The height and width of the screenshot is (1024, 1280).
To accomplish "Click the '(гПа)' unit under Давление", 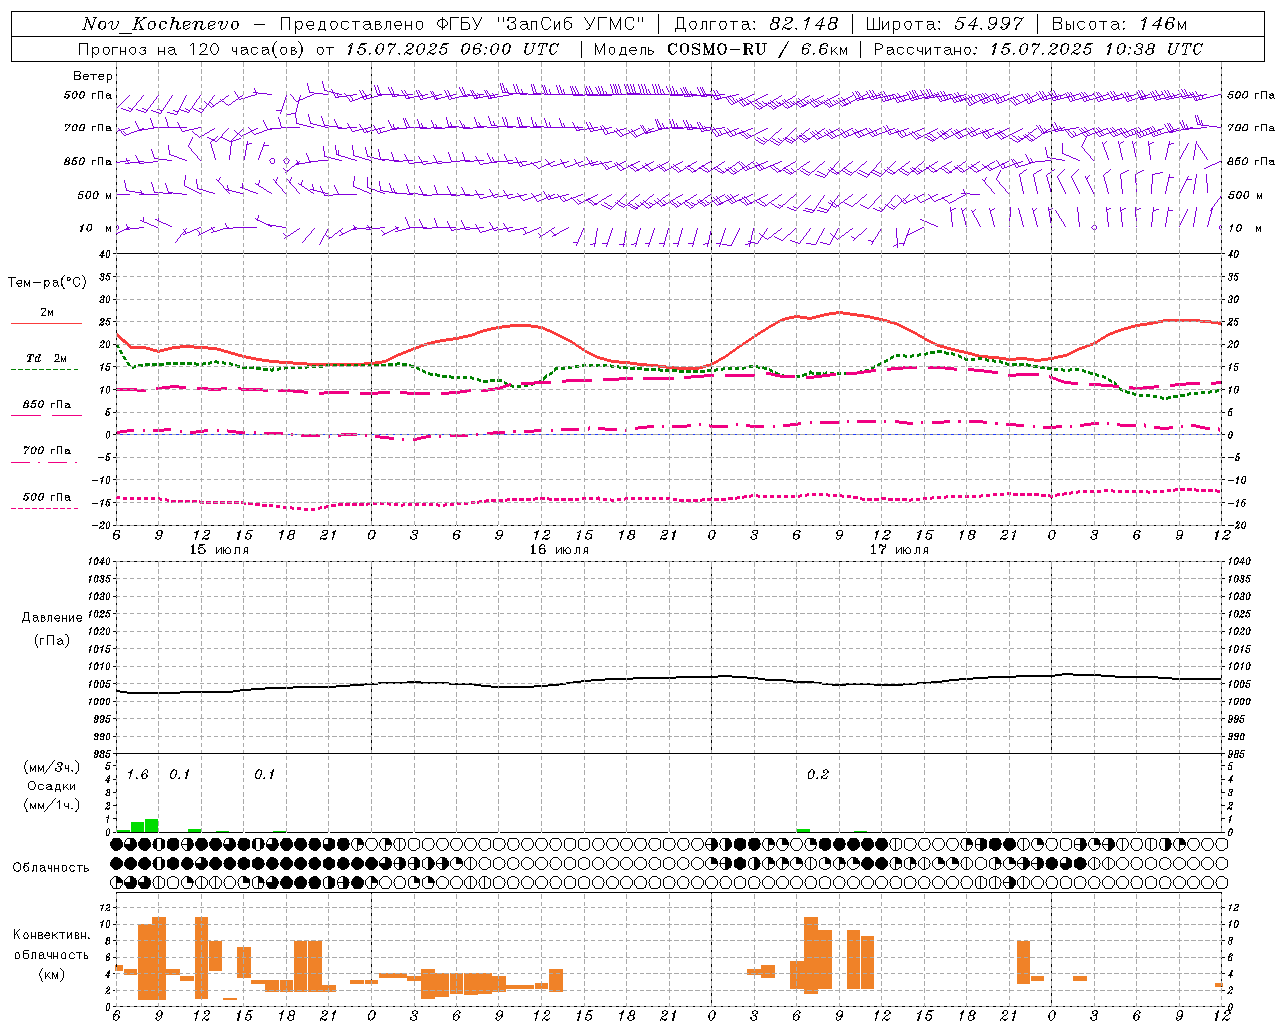I will click(52, 641).
